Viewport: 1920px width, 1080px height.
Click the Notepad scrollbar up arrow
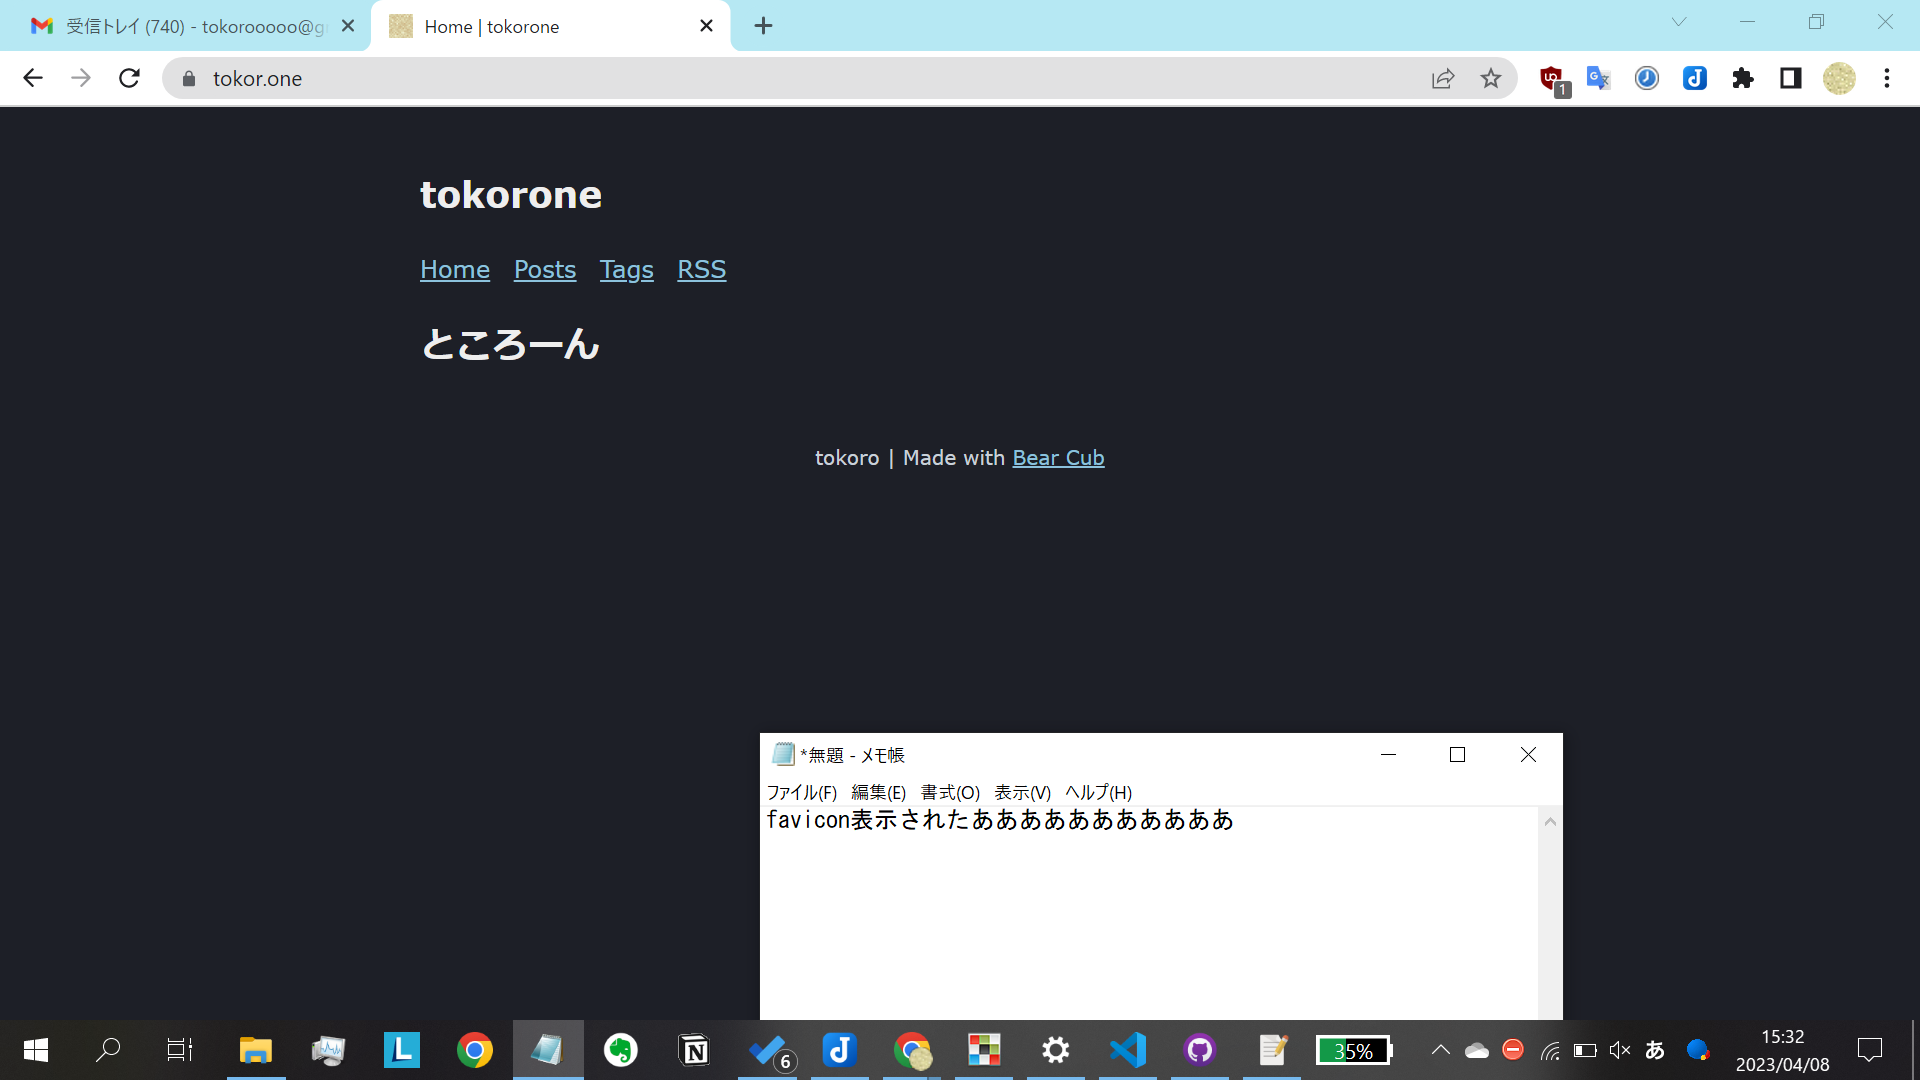1550,822
